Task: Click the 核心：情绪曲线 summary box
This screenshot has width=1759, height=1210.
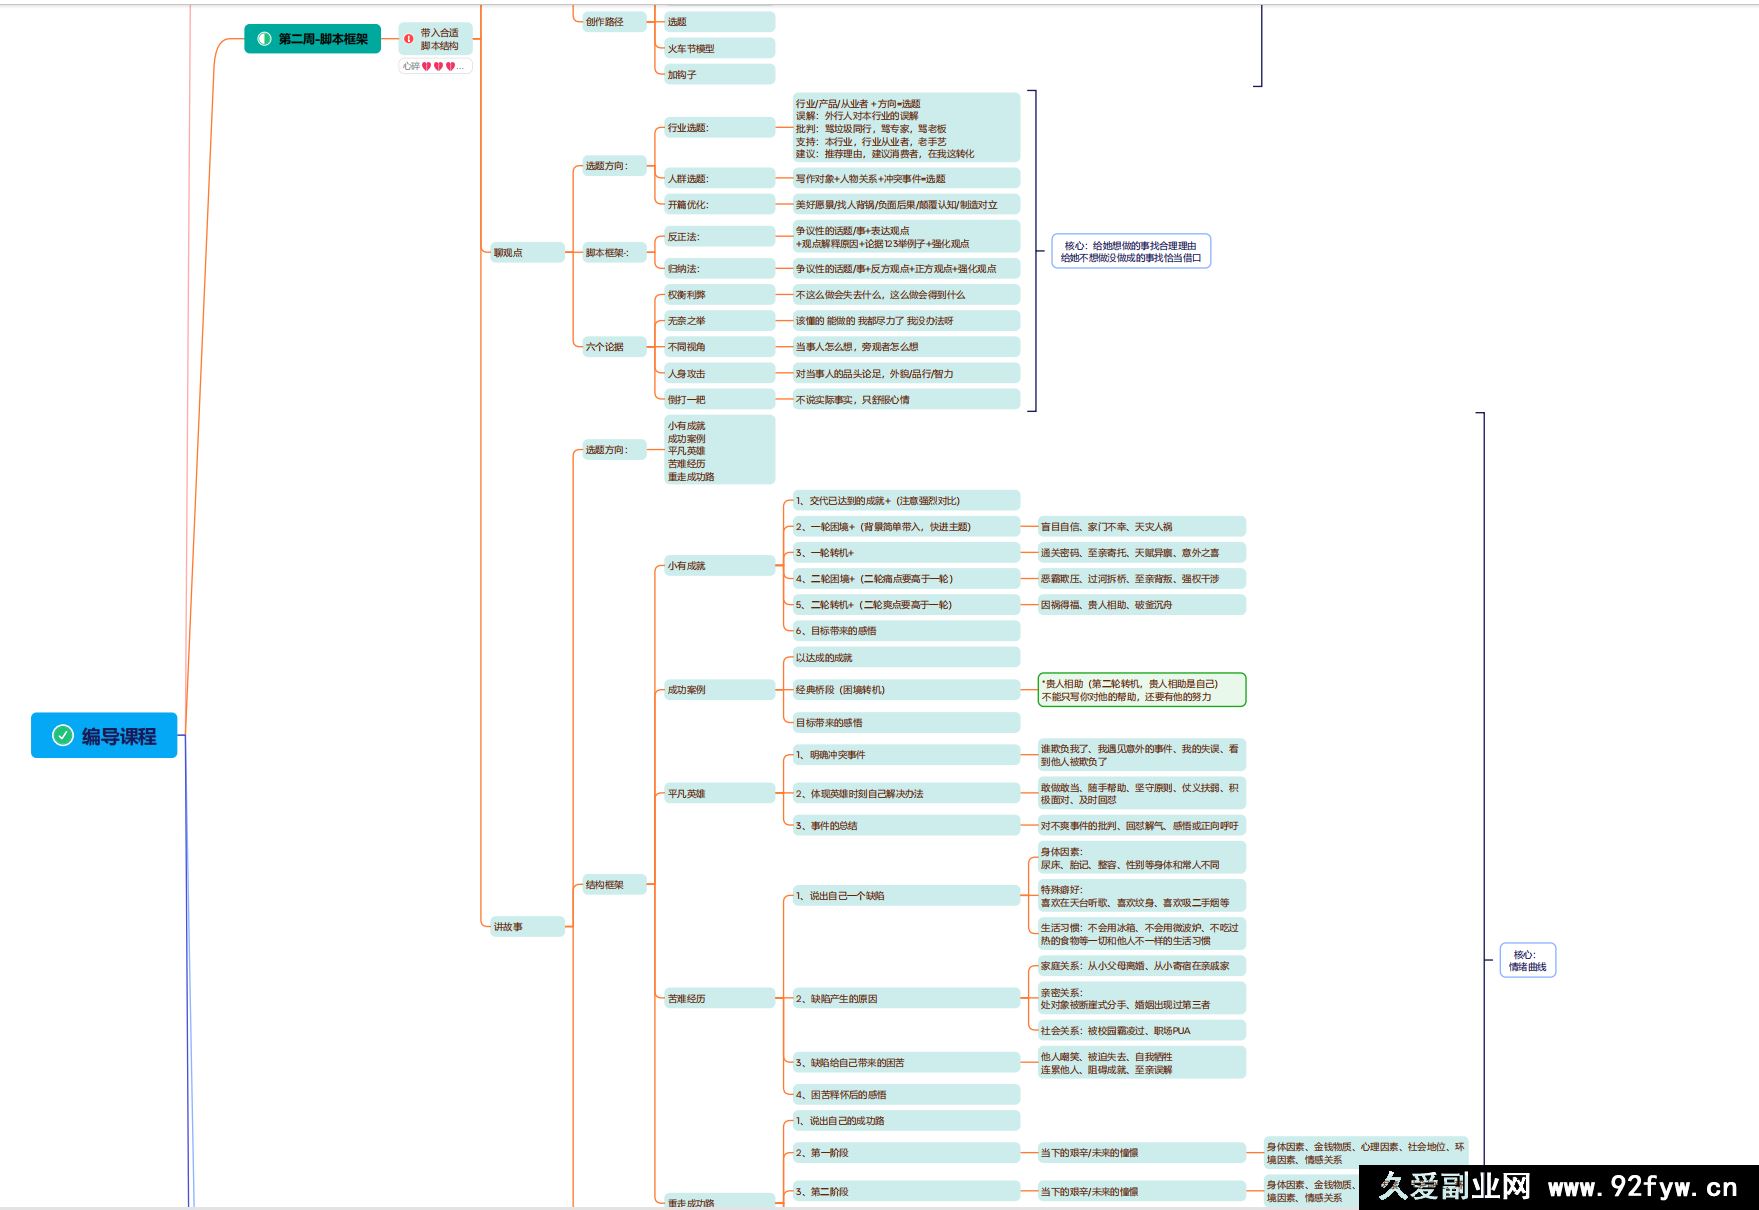Action: (1527, 961)
